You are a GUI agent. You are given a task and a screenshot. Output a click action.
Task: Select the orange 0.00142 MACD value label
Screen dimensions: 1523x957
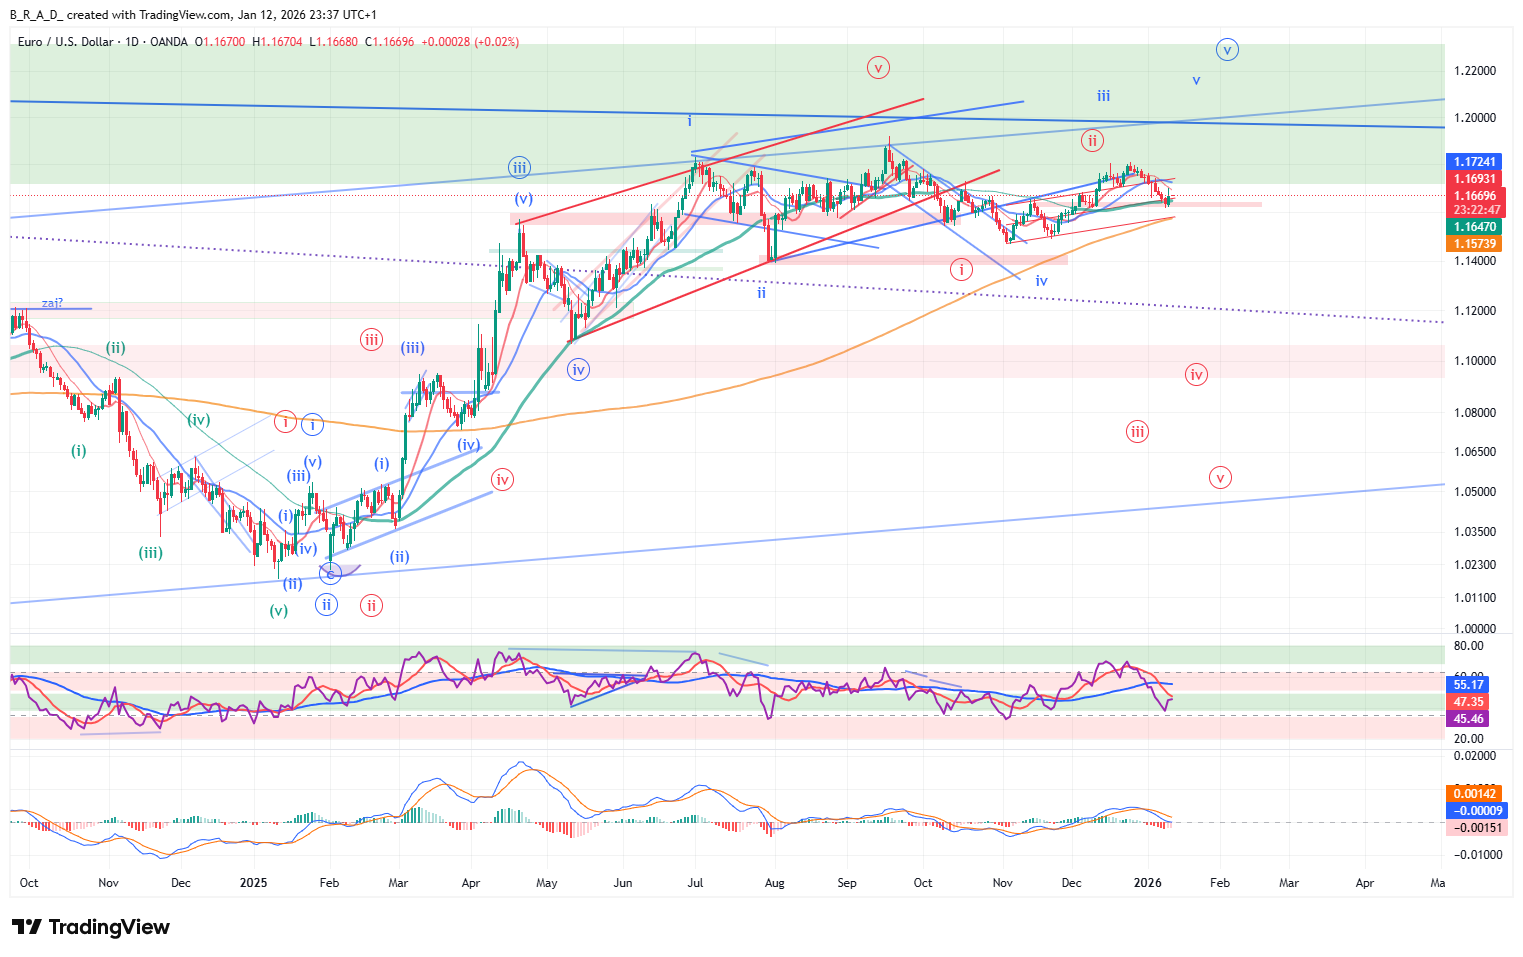[1474, 794]
